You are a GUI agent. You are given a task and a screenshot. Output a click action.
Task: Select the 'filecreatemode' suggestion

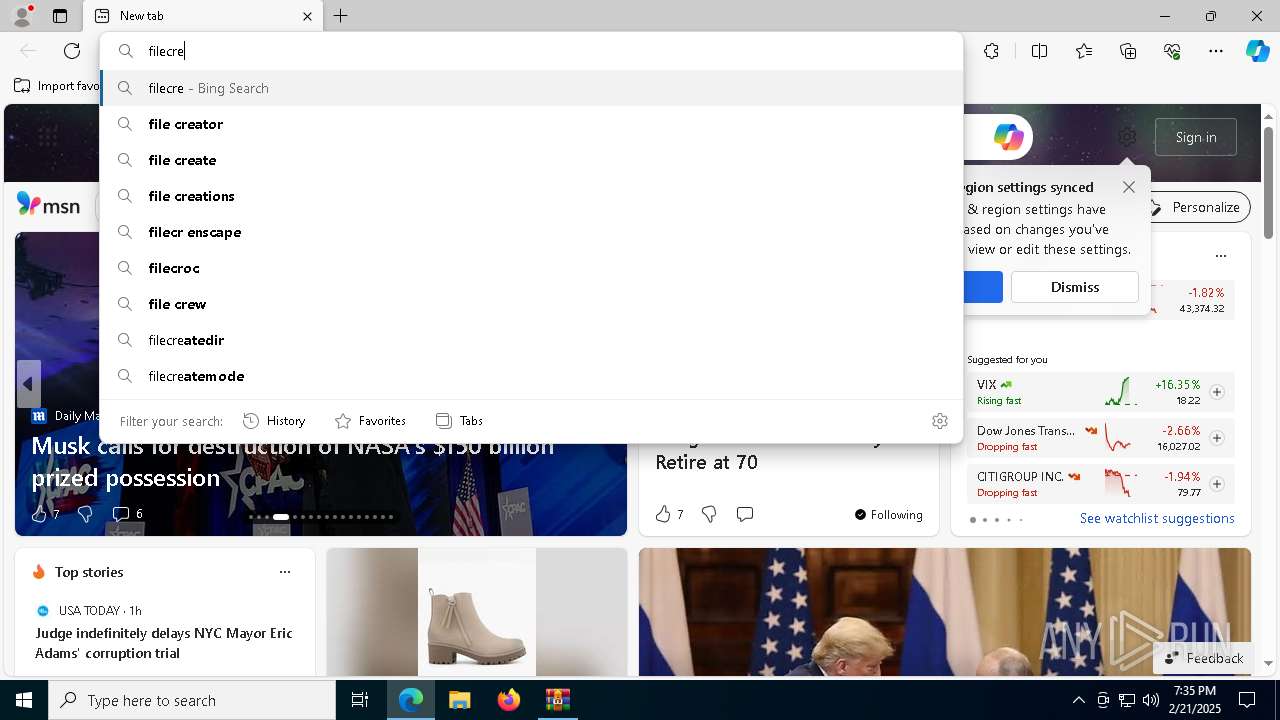532,376
